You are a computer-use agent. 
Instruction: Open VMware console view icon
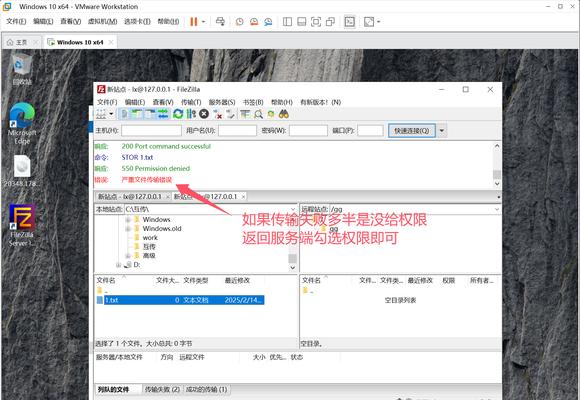coord(350,22)
